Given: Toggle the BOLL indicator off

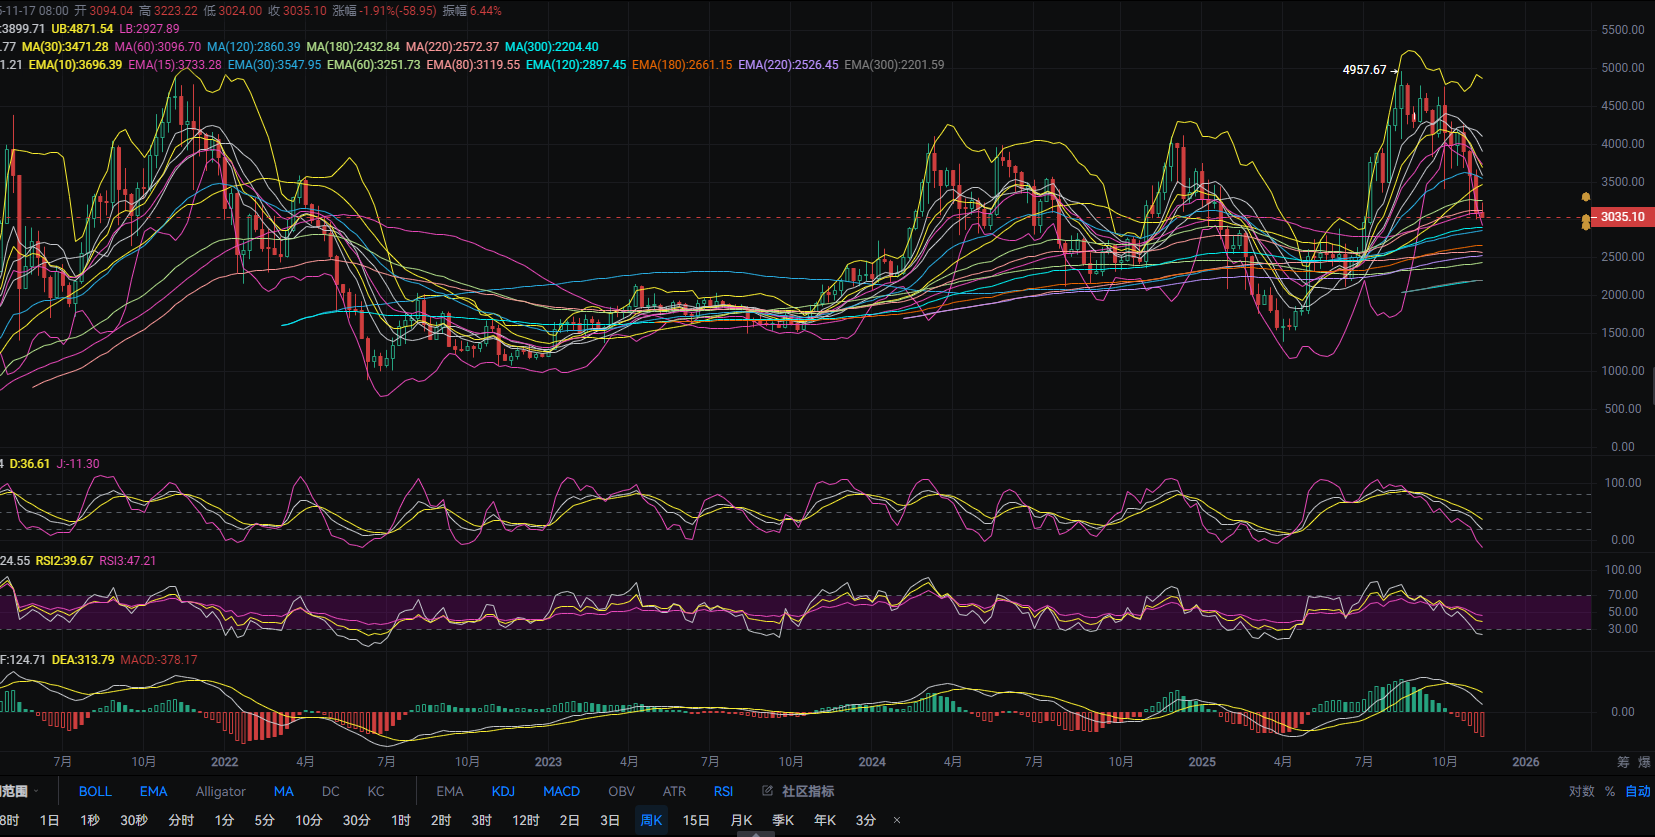Looking at the screenshot, I should 95,791.
